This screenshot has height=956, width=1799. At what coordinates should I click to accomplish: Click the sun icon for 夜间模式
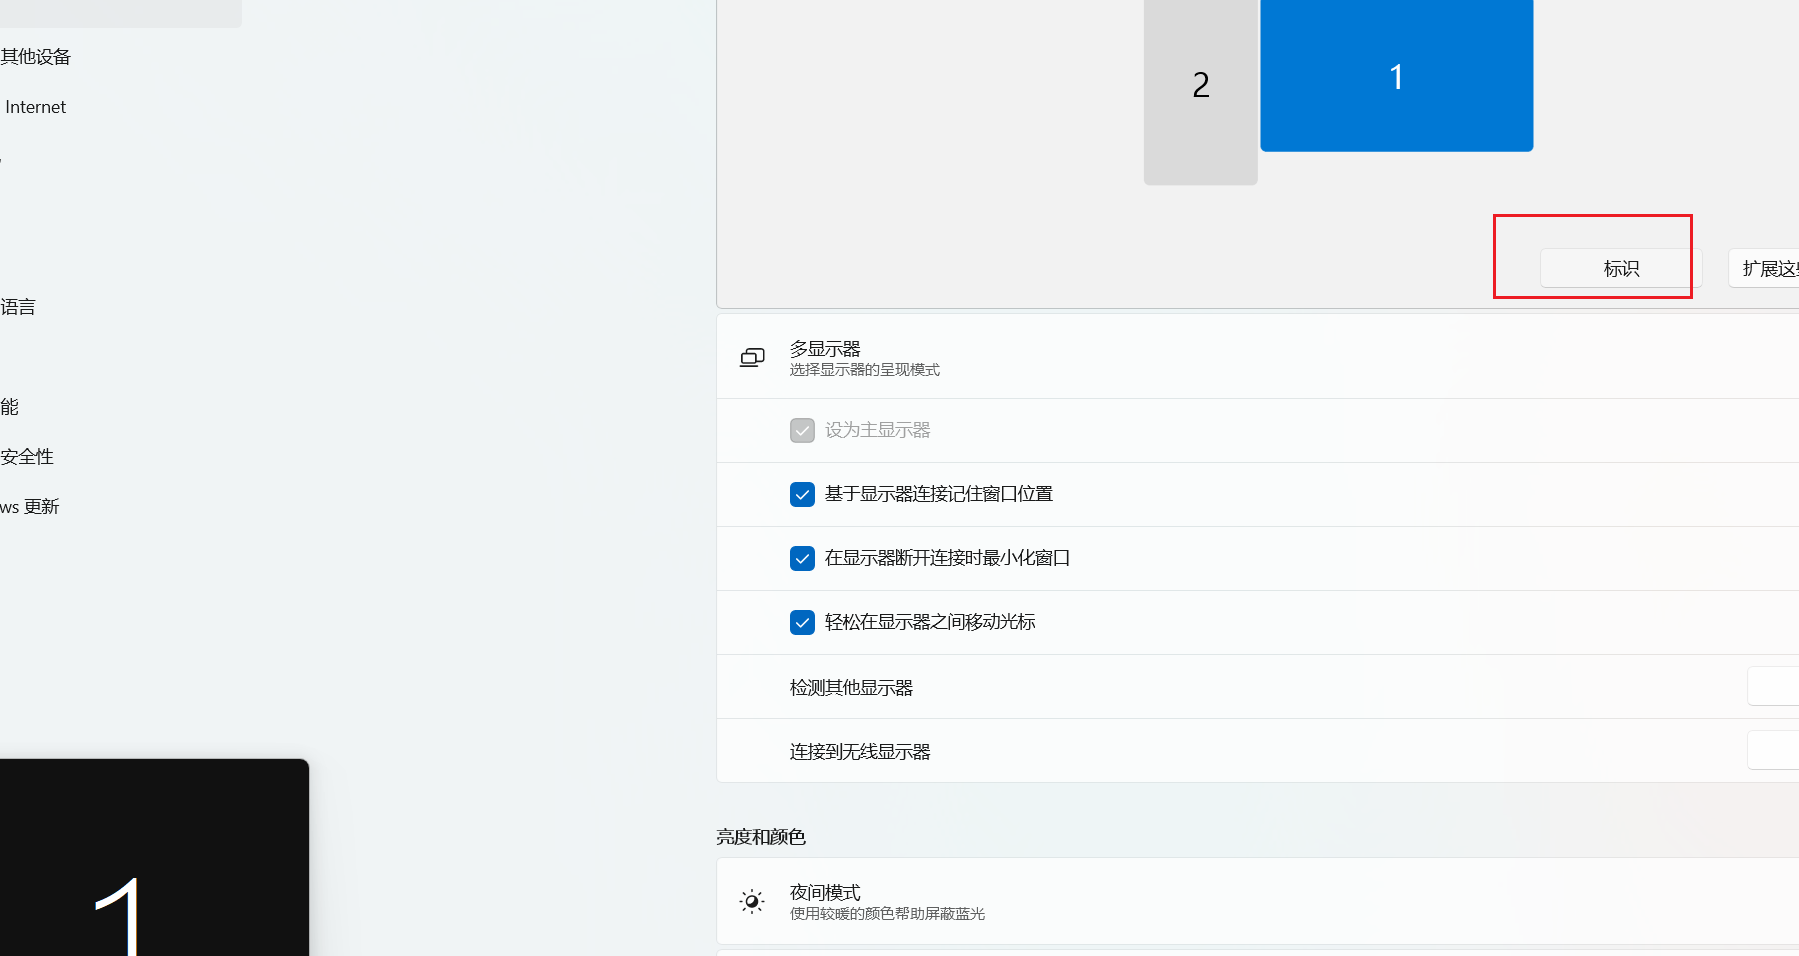pos(752,902)
